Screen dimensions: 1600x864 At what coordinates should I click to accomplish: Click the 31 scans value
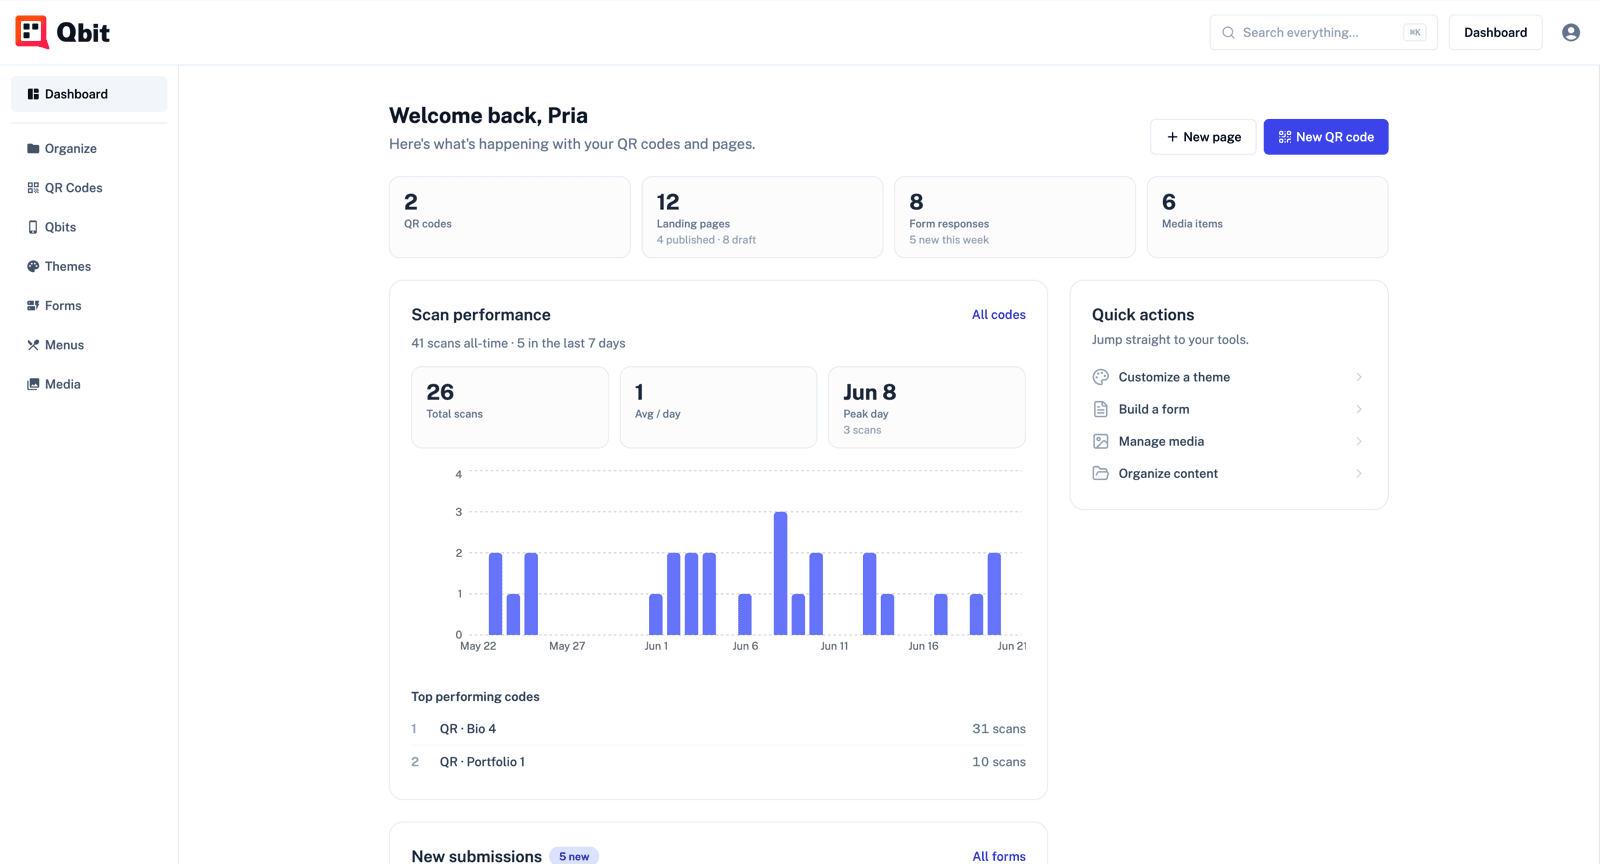[x=999, y=729]
